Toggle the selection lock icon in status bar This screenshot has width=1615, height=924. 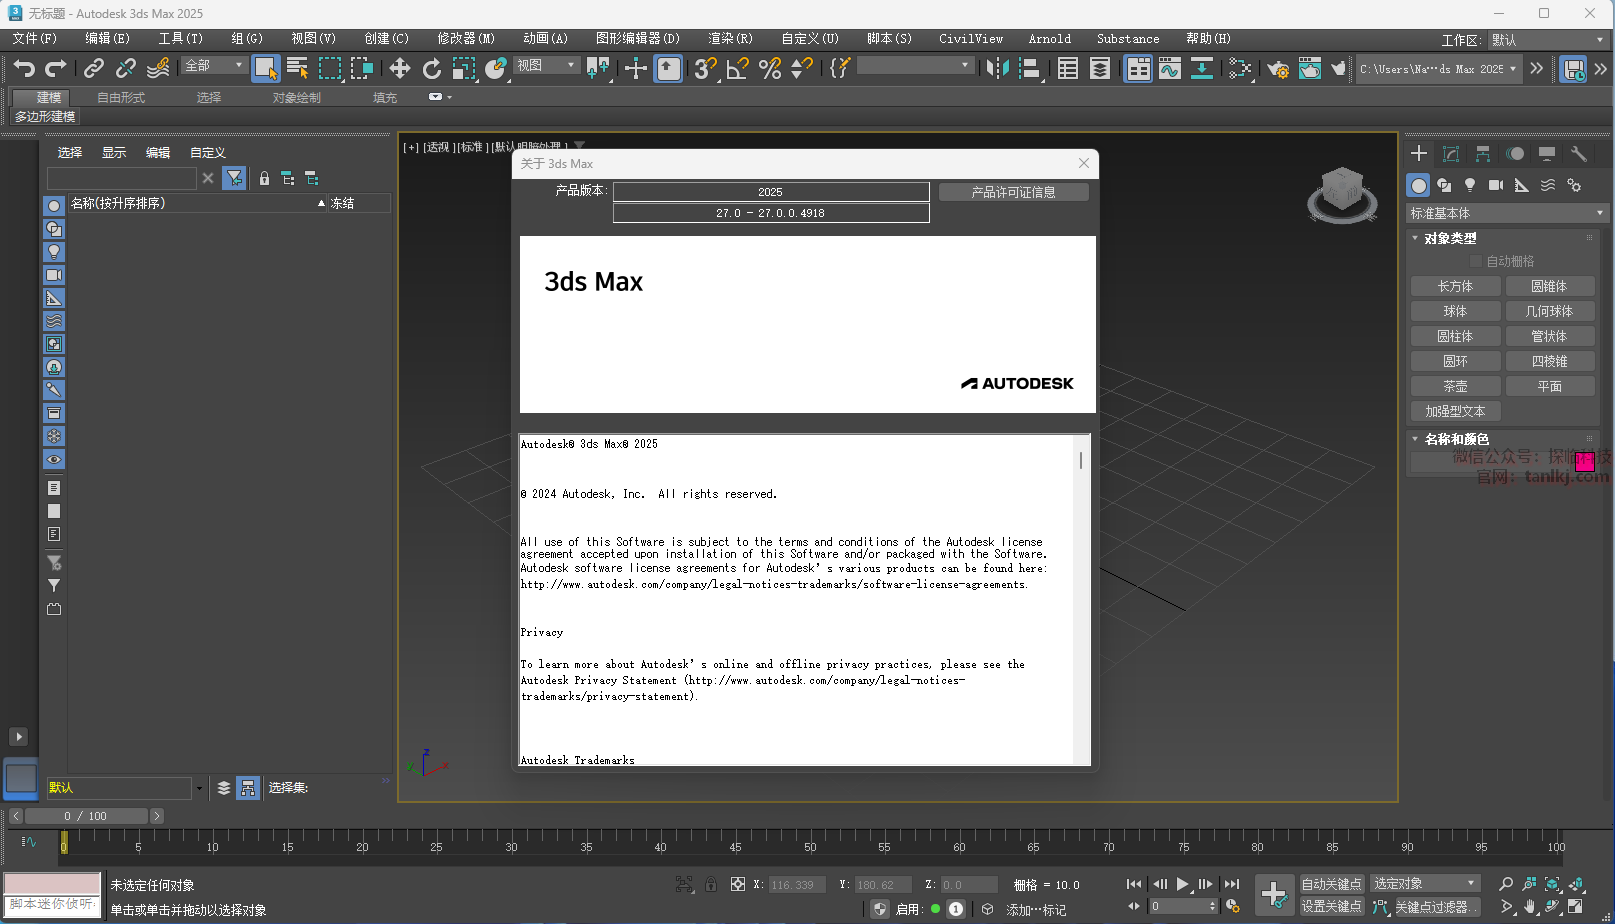point(711,884)
